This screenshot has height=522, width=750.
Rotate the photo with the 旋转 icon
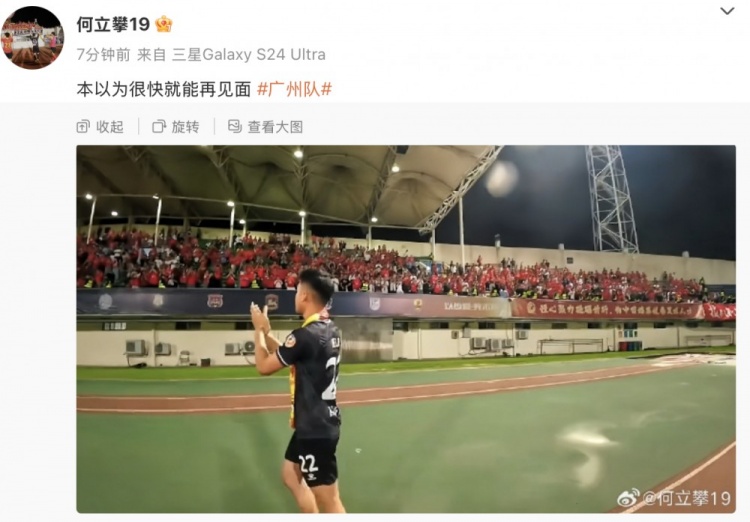tap(159, 126)
